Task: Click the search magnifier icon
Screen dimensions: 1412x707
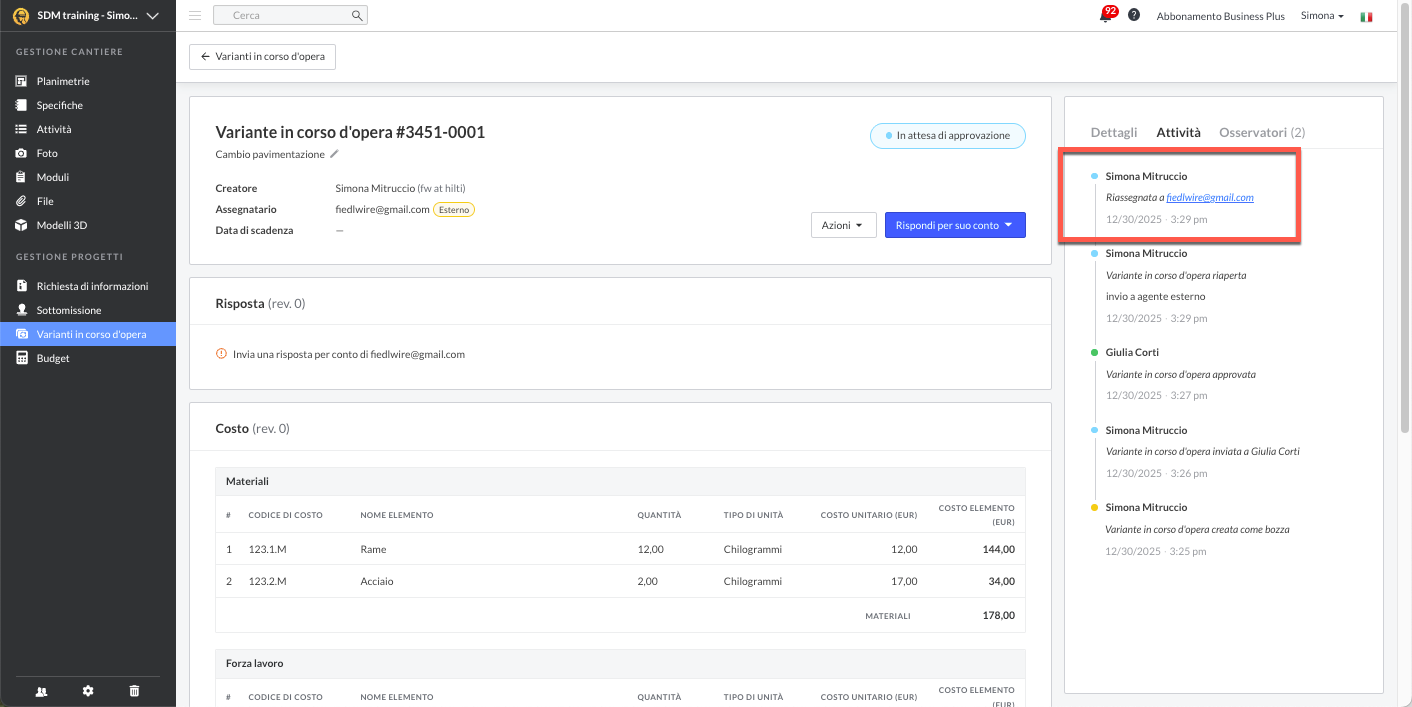Action: pos(357,16)
